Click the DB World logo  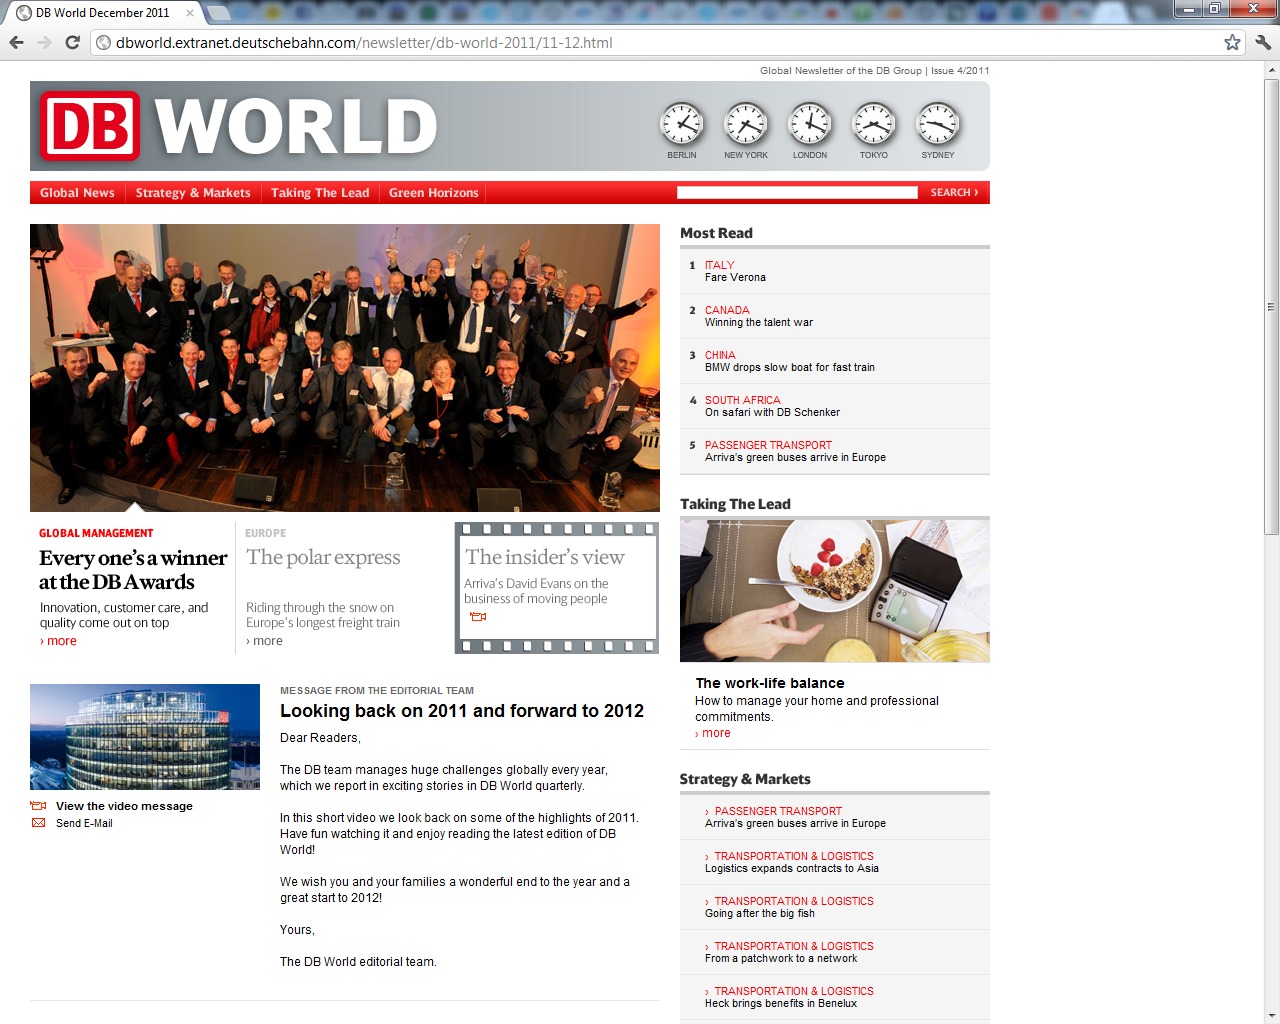(239, 127)
